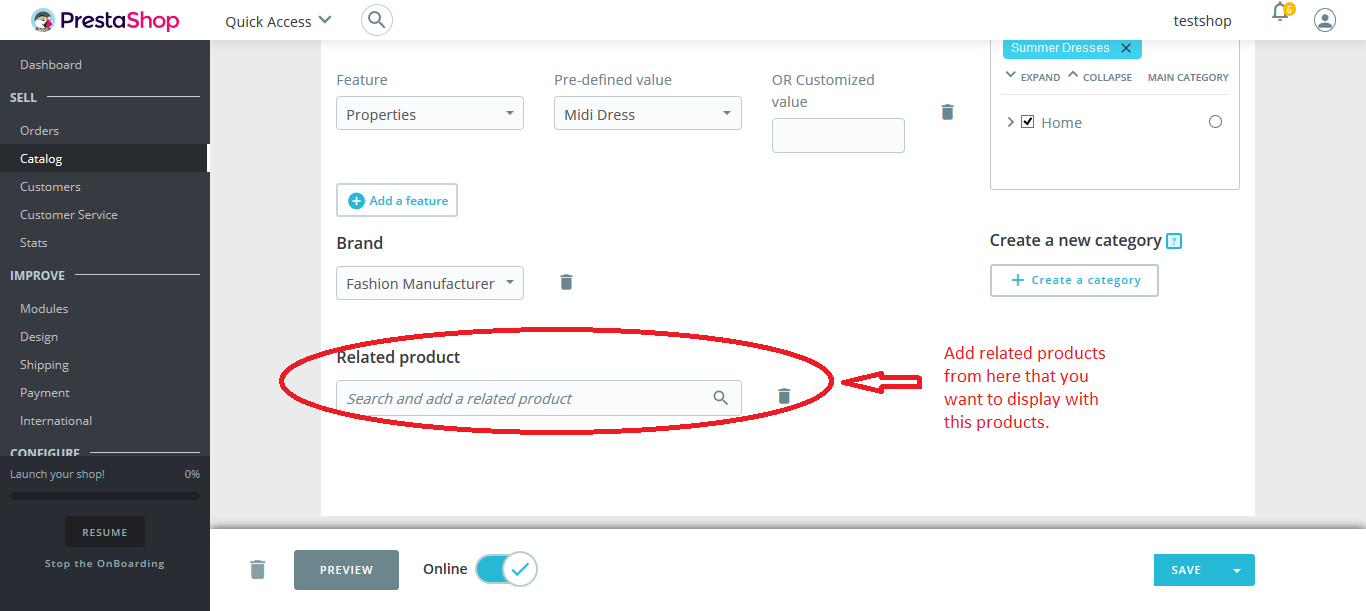The image size is (1366, 611).
Task: Click Stop the OnBoarding link
Action: (x=105, y=564)
